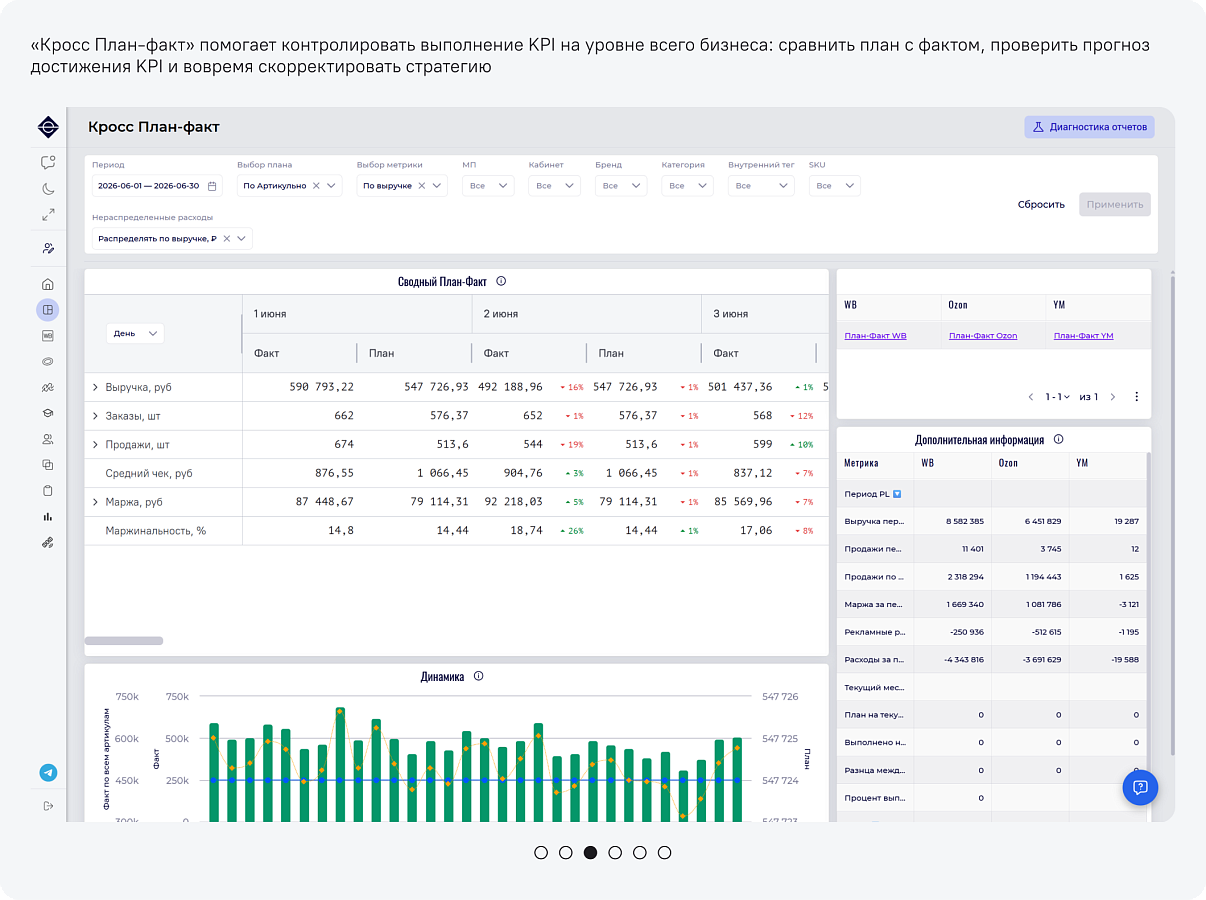Image resolution: width=1206 pixels, height=900 pixels.
Task: Expand the Маржа, руб row
Action: click(95, 502)
